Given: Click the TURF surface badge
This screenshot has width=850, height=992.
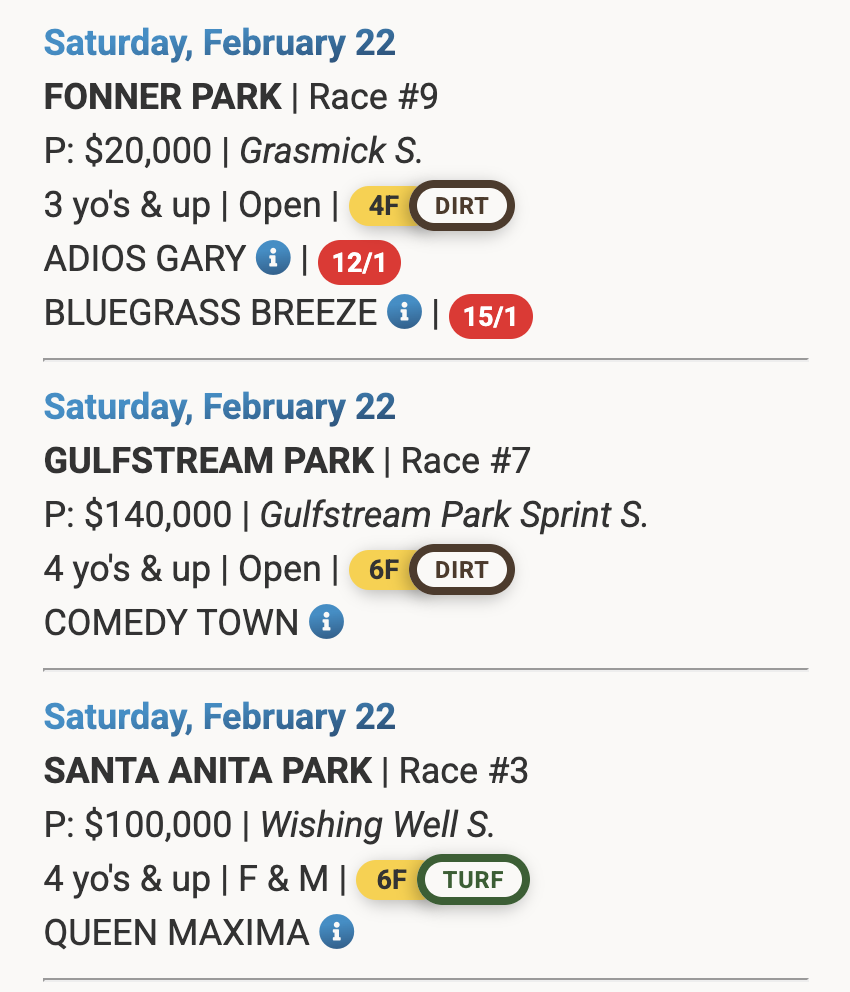Looking at the screenshot, I should coord(473,880).
